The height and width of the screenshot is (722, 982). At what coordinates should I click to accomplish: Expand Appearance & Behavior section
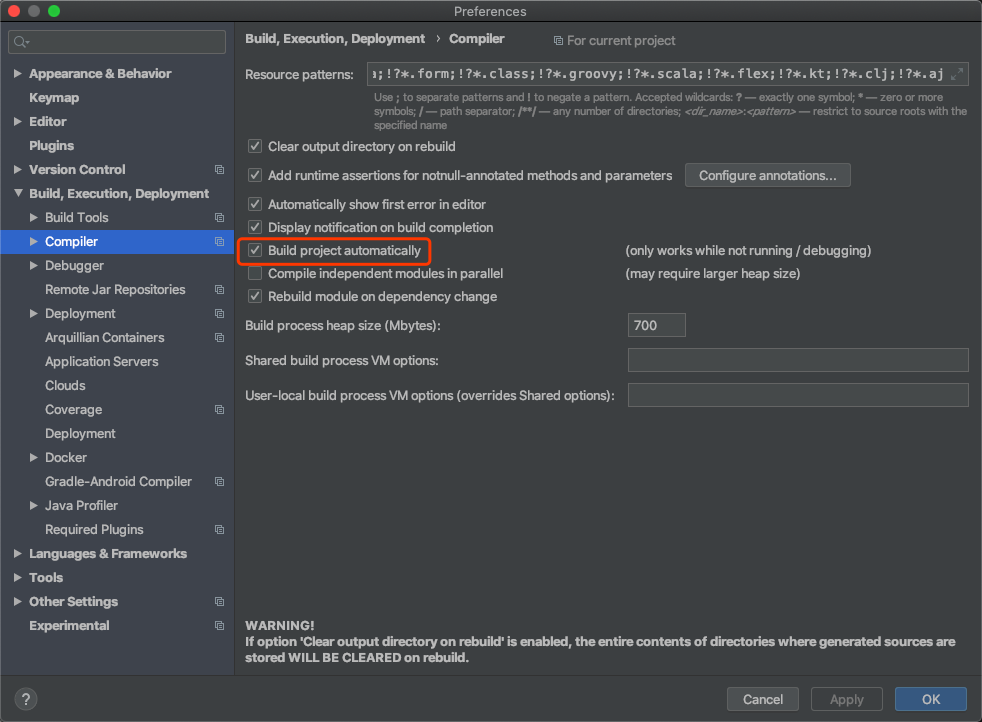click(x=18, y=74)
